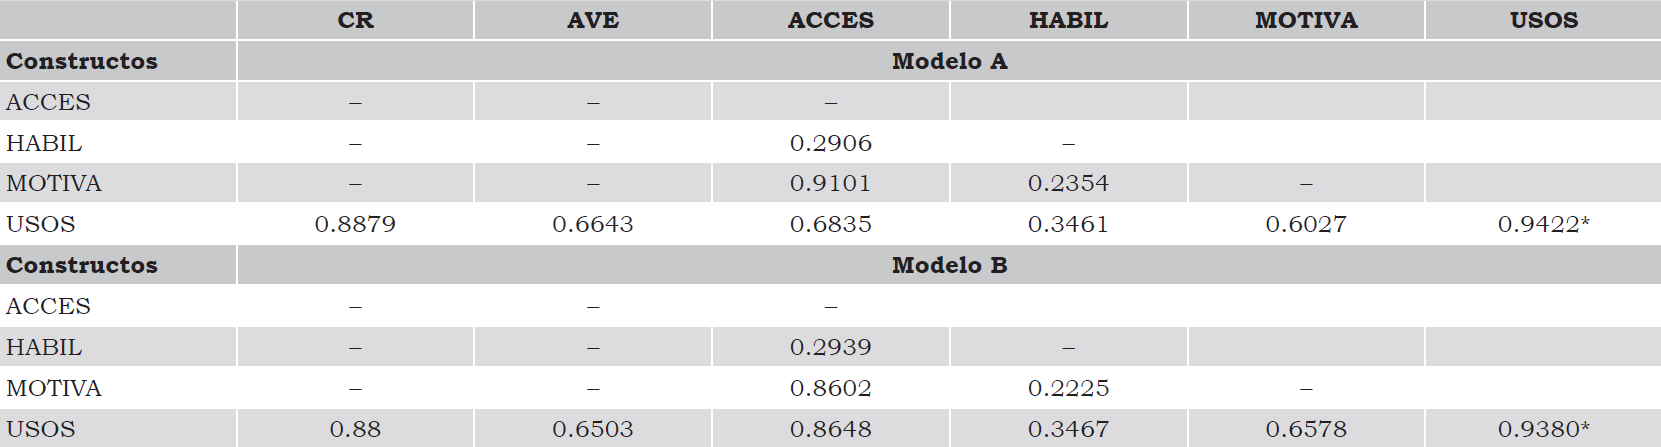Select the value 0.8602
Image resolution: width=1661 pixels, height=447 pixels.
click(x=830, y=388)
